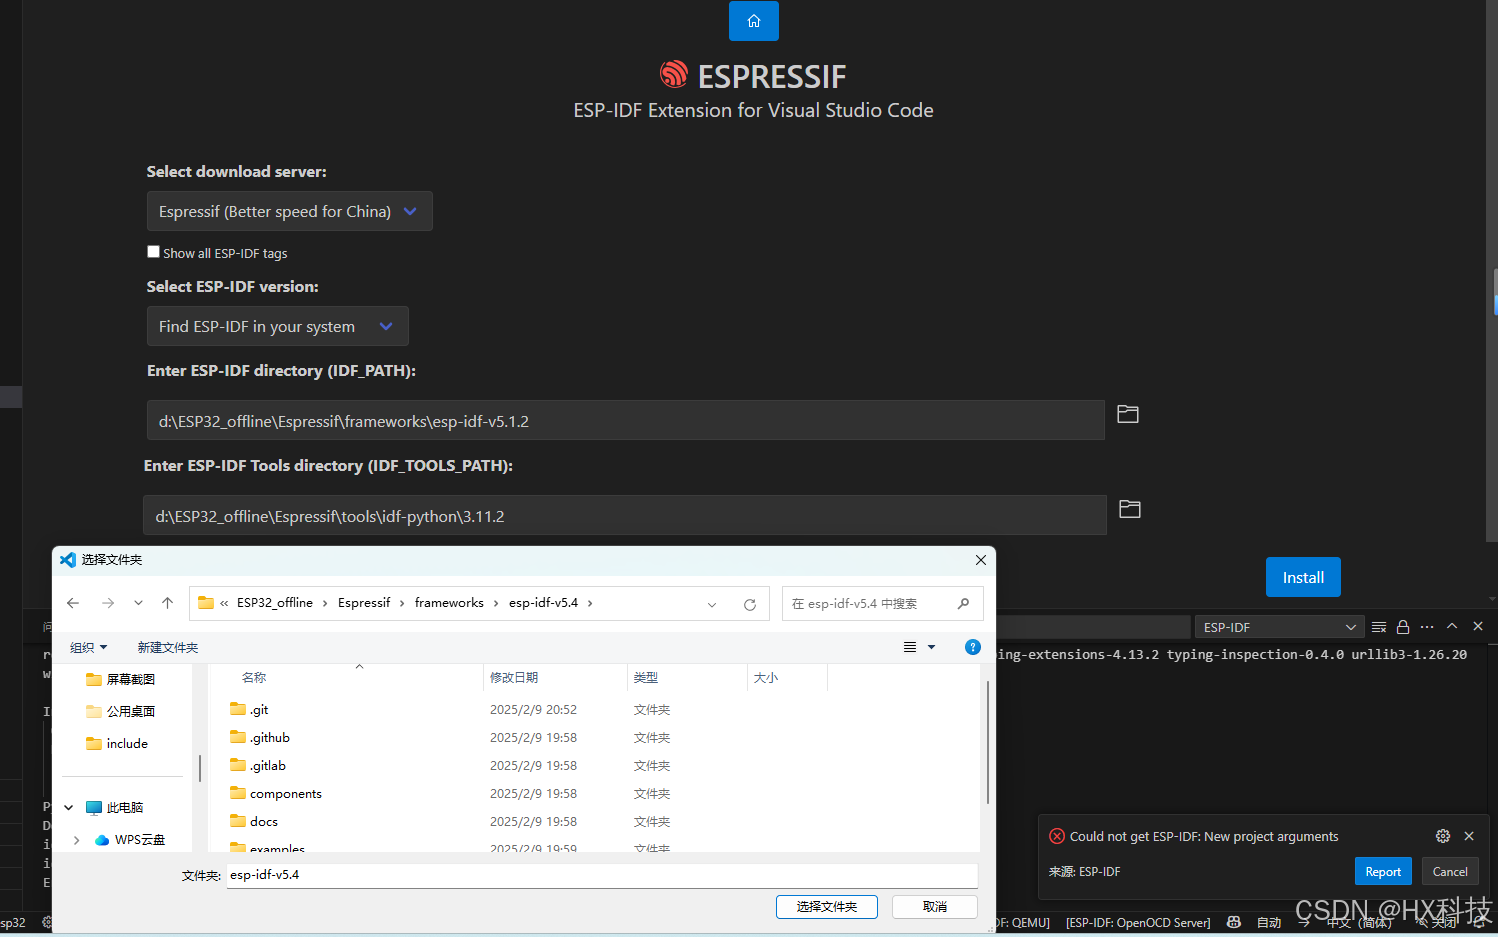
Task: Clear output icon in panel toolbar
Action: [x=1379, y=627]
